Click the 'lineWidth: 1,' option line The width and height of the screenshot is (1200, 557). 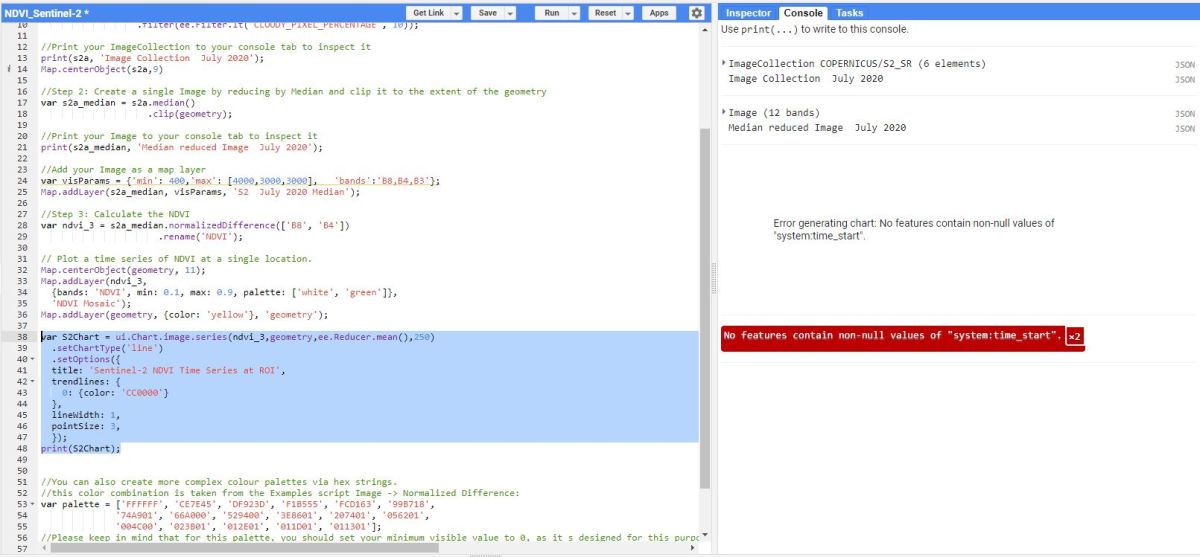click(86, 415)
